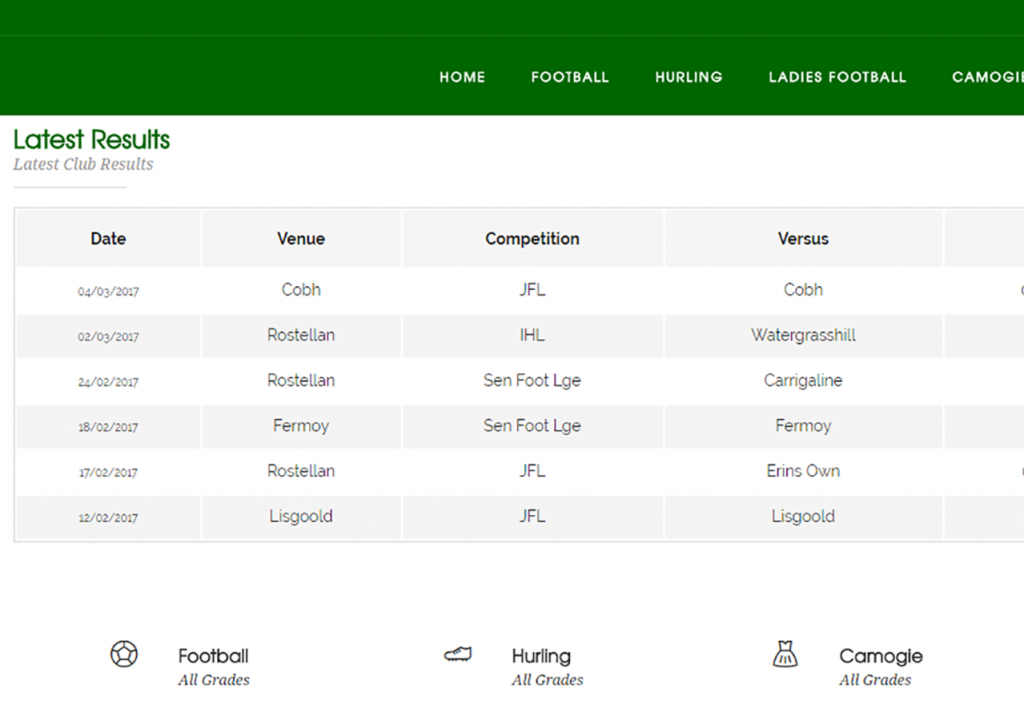
Task: Click Lisgoold in the Versus column
Action: click(x=803, y=517)
